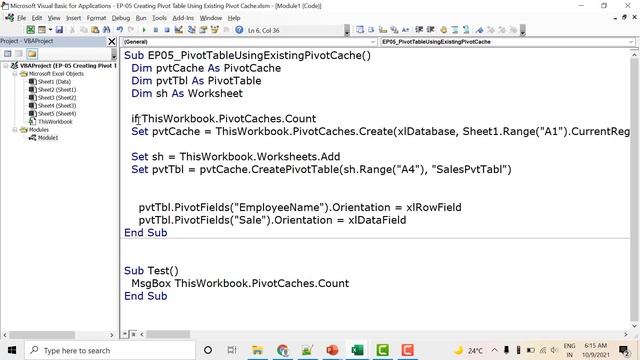This screenshot has width=640, height=360.
Task: Click the code window vertical scrollbar
Action: tap(634, 190)
